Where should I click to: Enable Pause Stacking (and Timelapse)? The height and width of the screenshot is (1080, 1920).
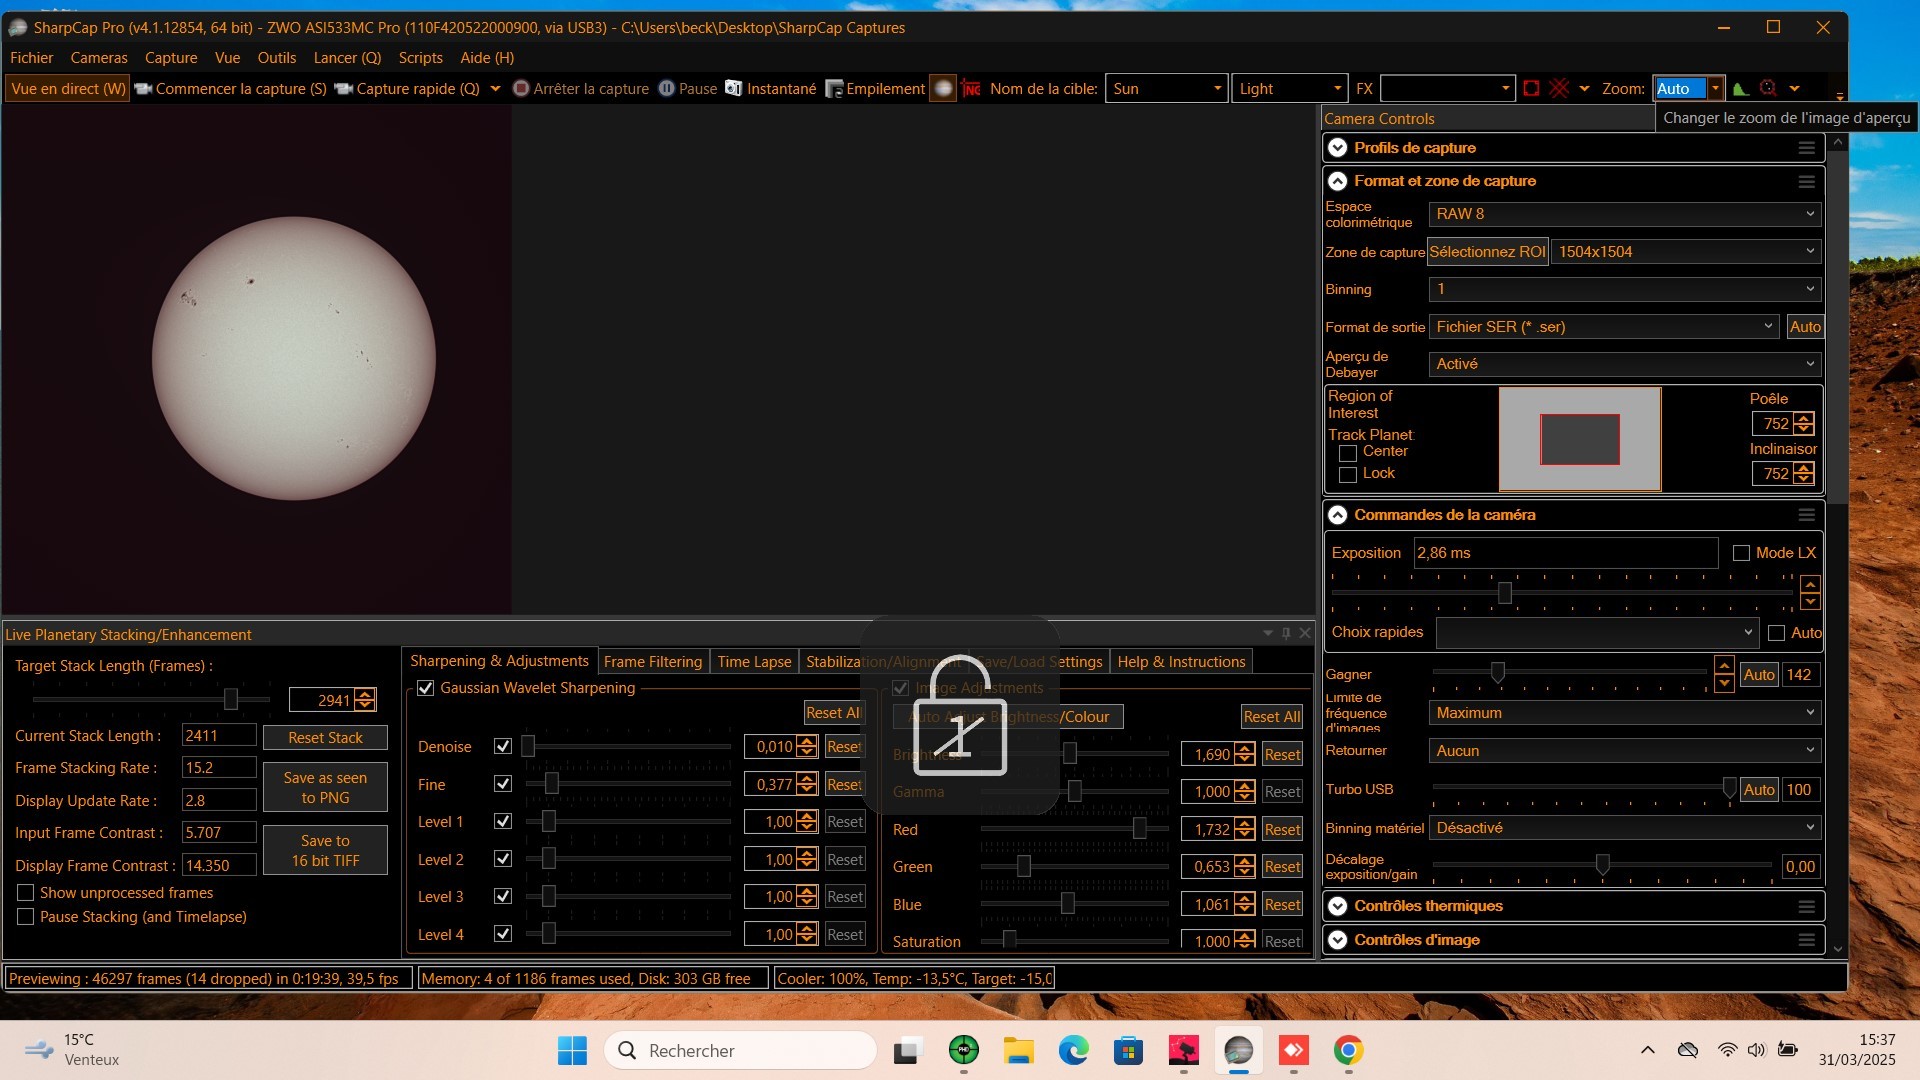(26, 917)
